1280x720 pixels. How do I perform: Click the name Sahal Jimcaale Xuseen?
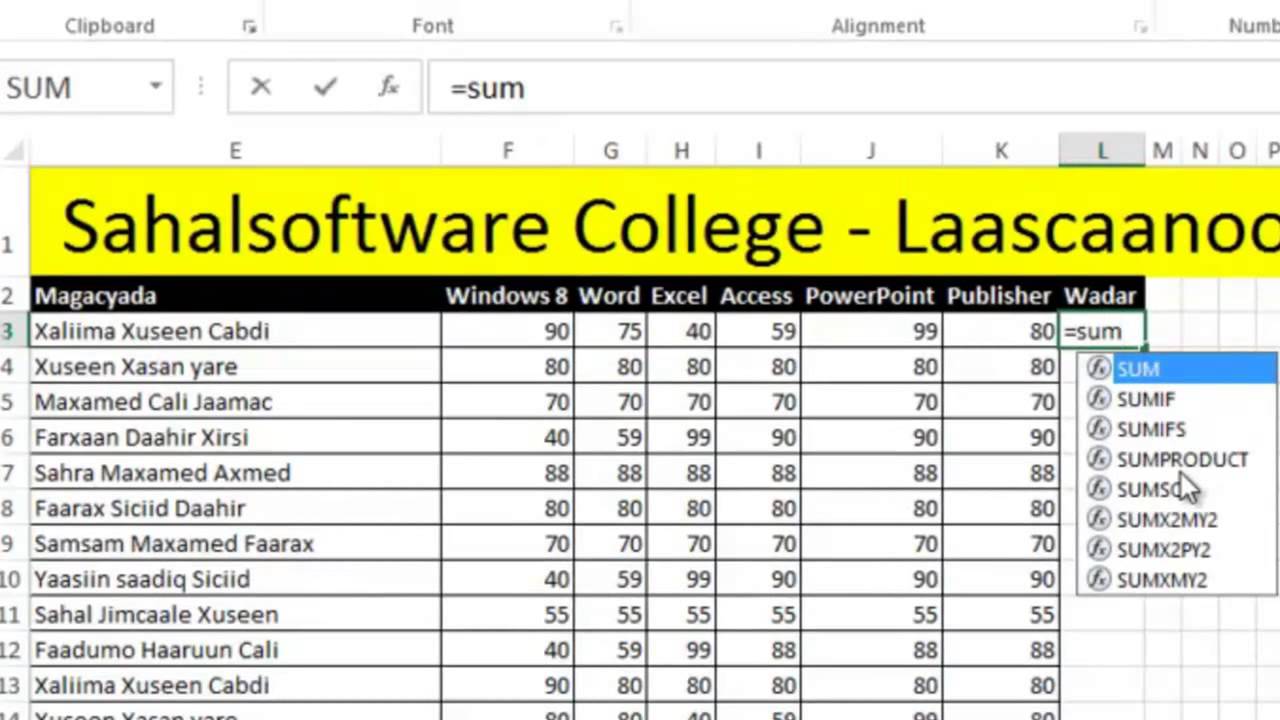156,615
